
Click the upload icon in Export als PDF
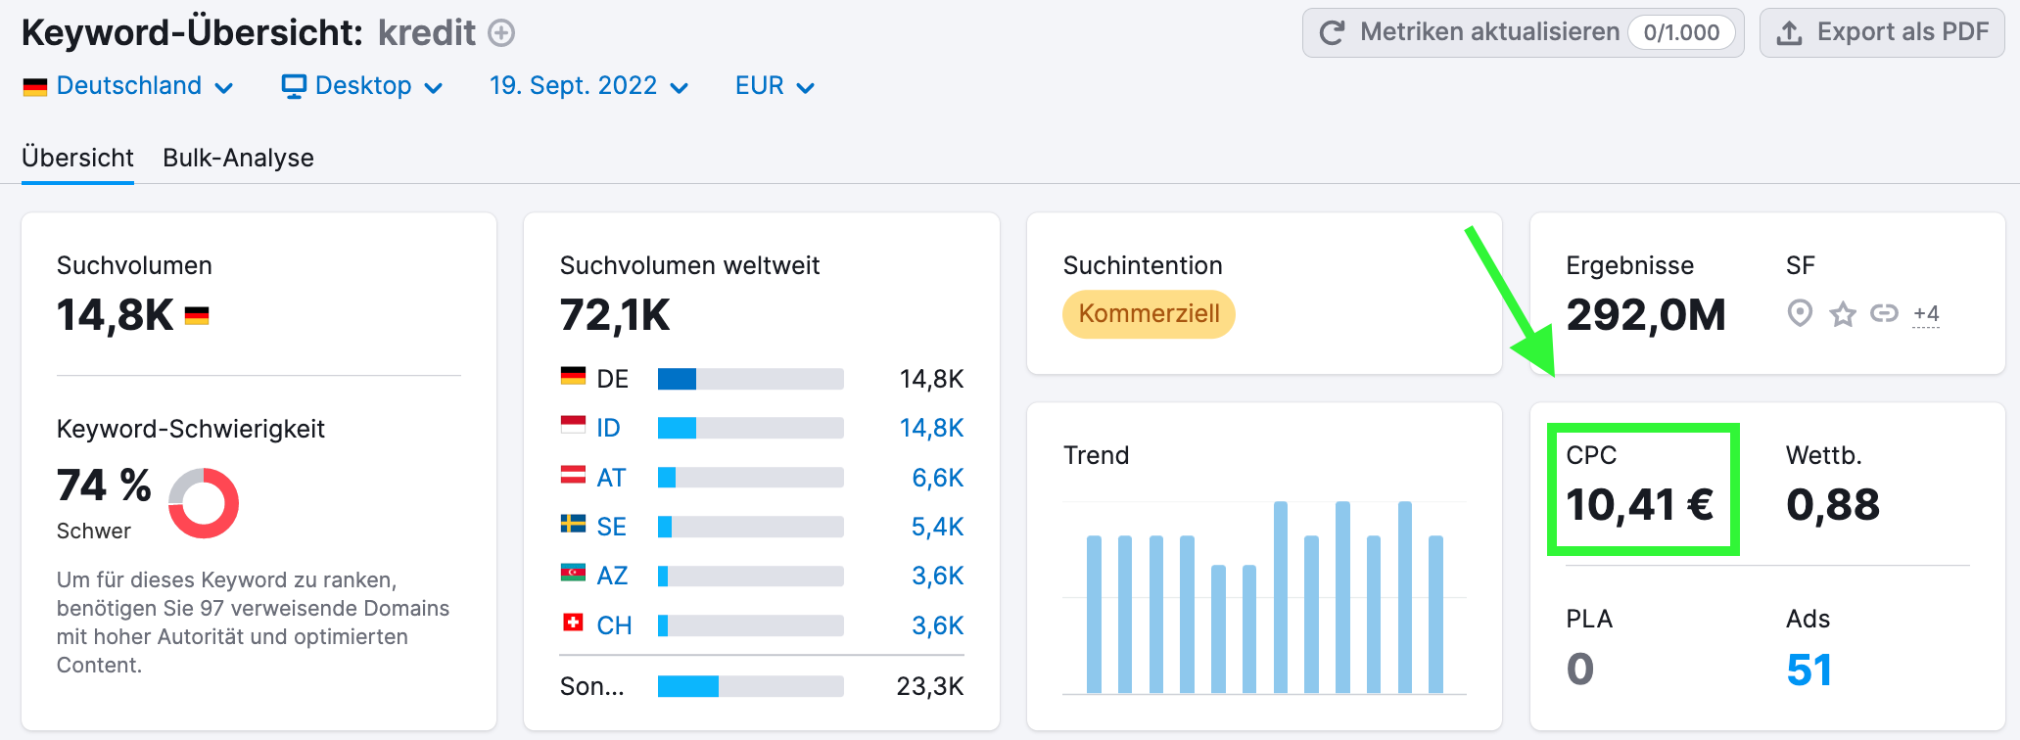point(1789,33)
